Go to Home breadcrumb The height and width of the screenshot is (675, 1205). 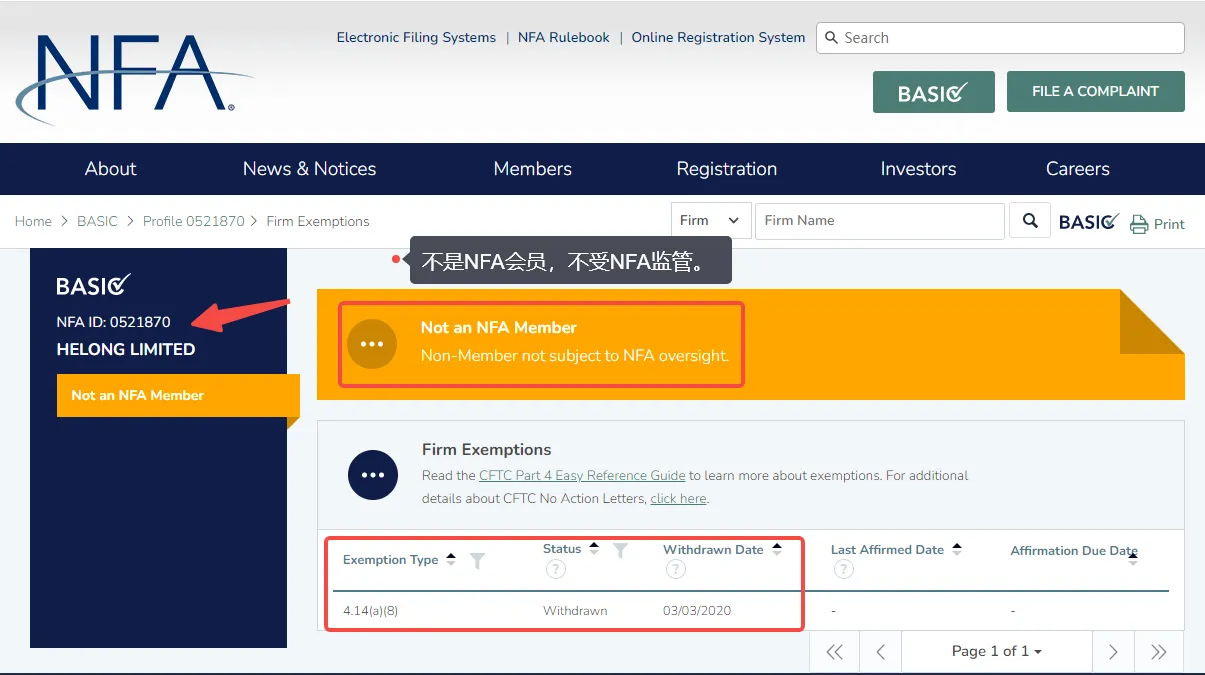coord(33,221)
